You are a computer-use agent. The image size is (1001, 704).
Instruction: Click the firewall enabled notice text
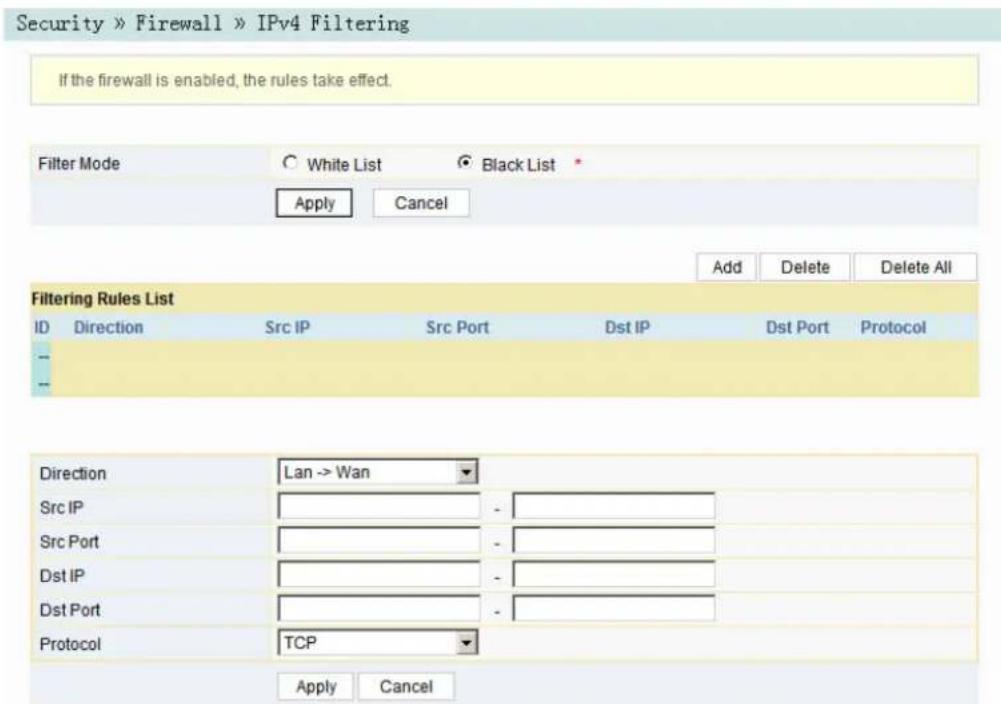(x=225, y=80)
